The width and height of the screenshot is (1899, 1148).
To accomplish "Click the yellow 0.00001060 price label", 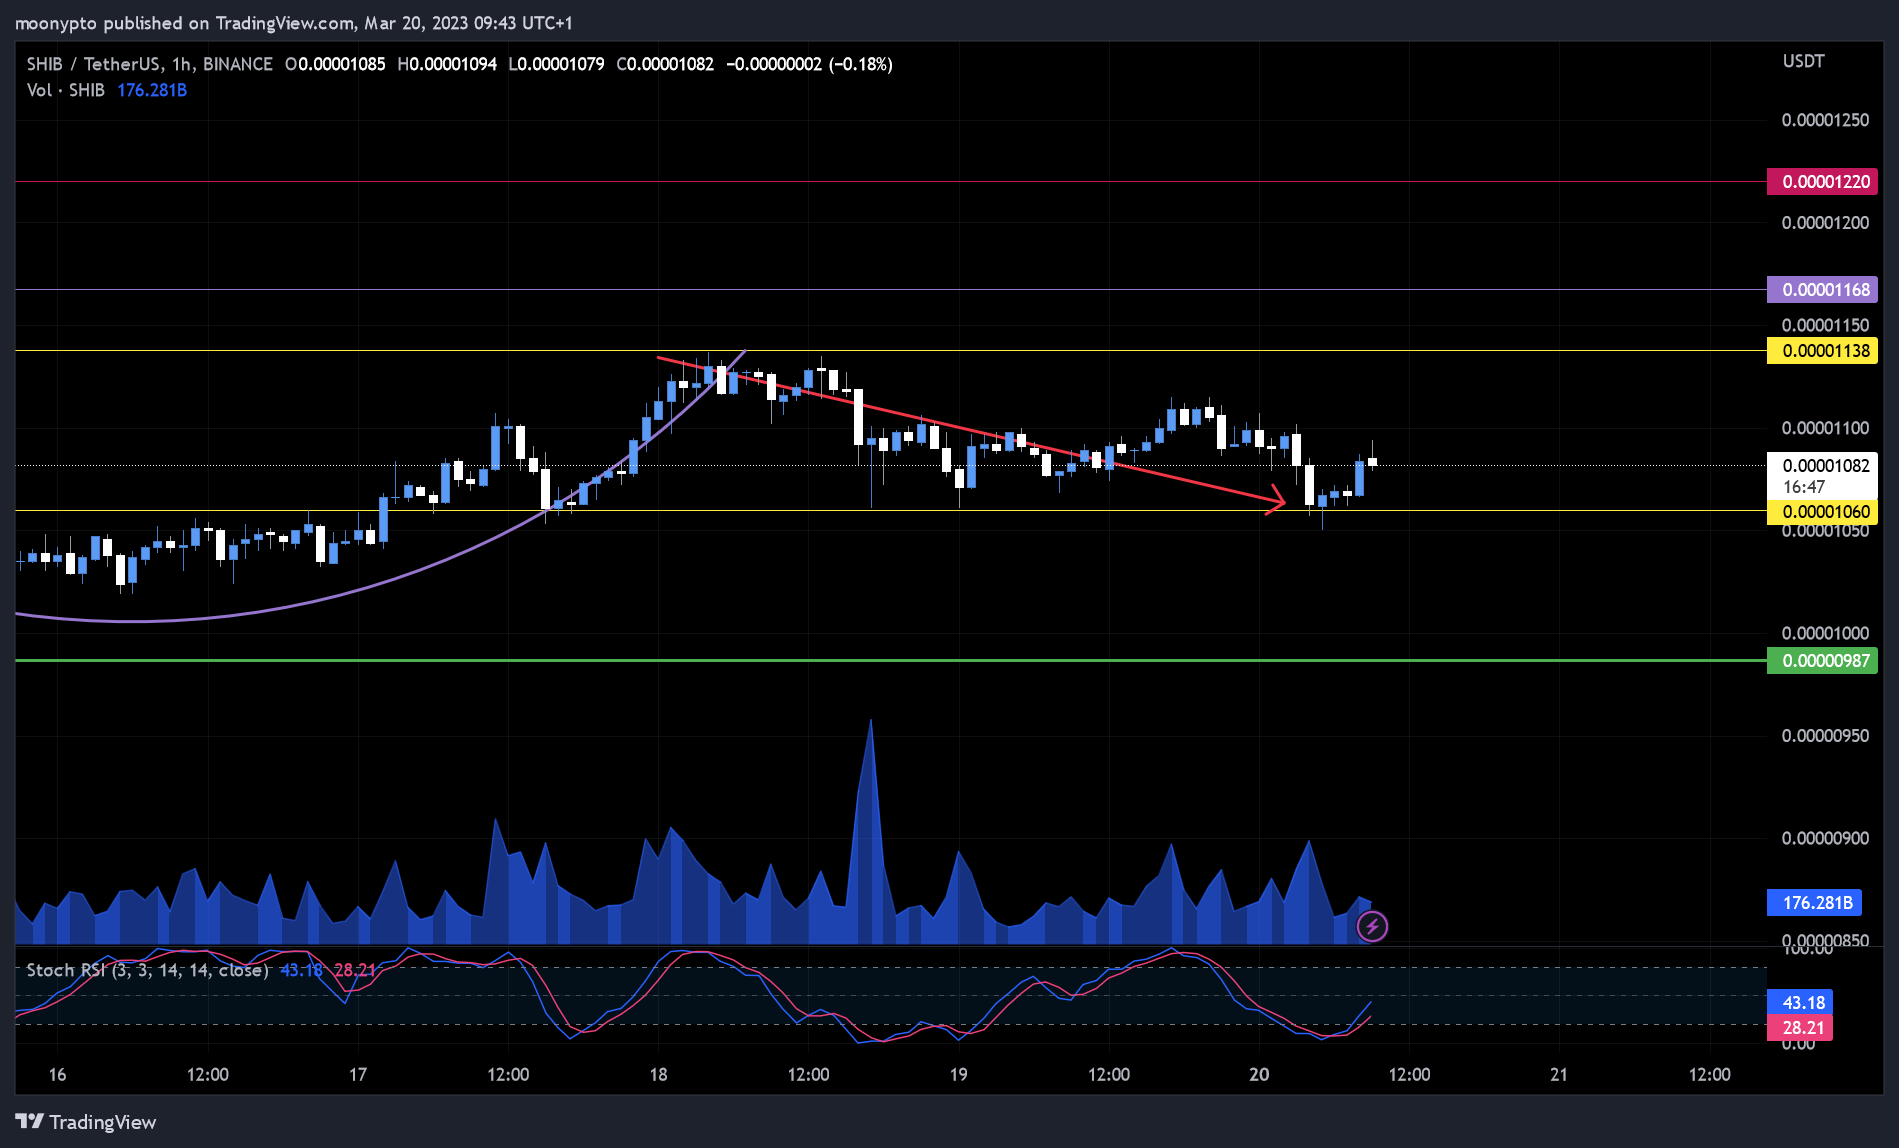I will tap(1823, 512).
